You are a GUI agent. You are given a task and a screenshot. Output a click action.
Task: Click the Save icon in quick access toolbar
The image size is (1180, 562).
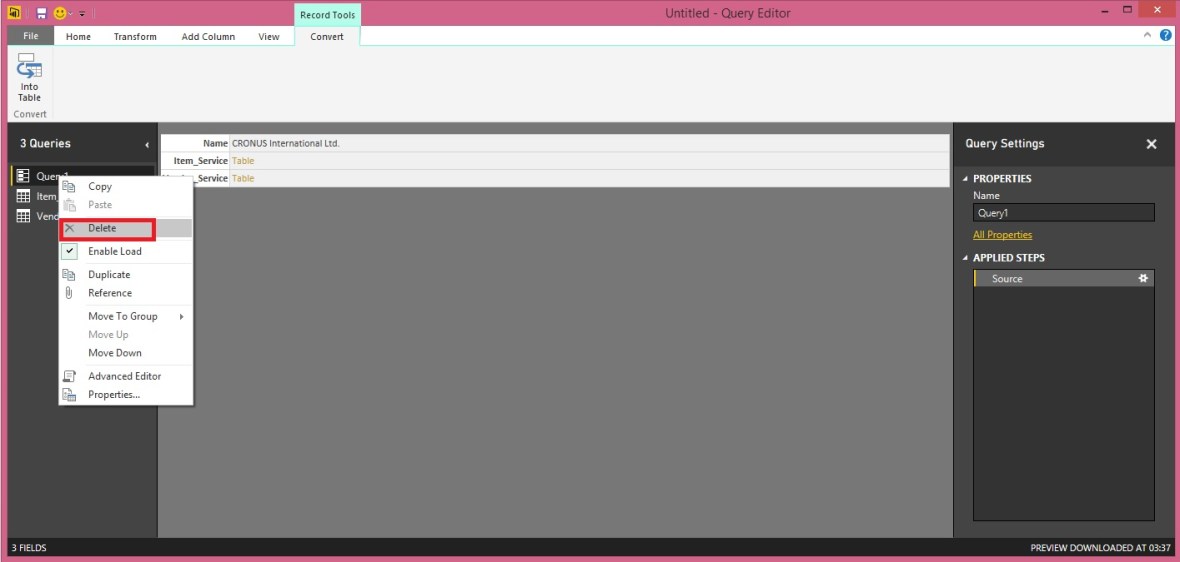(41, 14)
